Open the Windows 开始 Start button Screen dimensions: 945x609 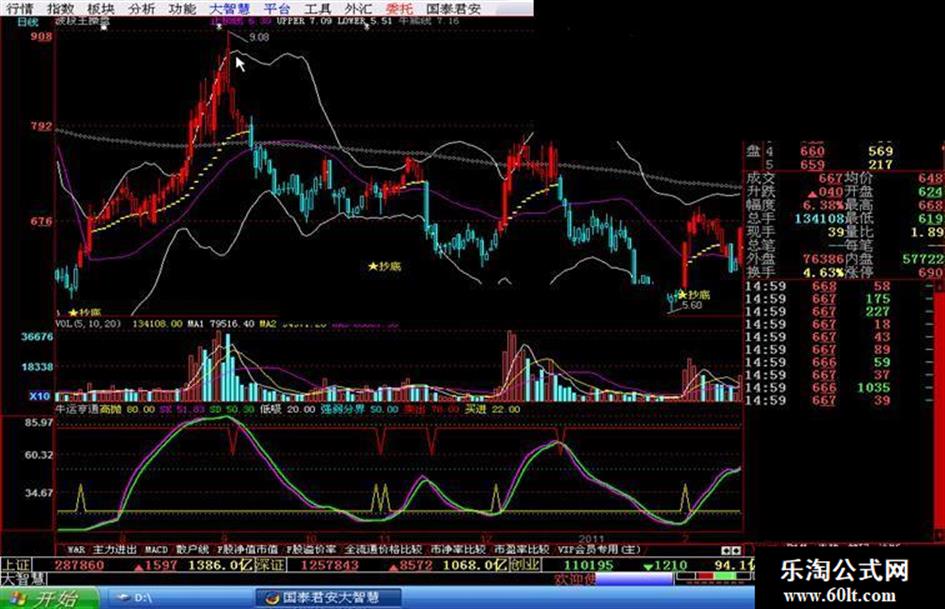(48, 598)
